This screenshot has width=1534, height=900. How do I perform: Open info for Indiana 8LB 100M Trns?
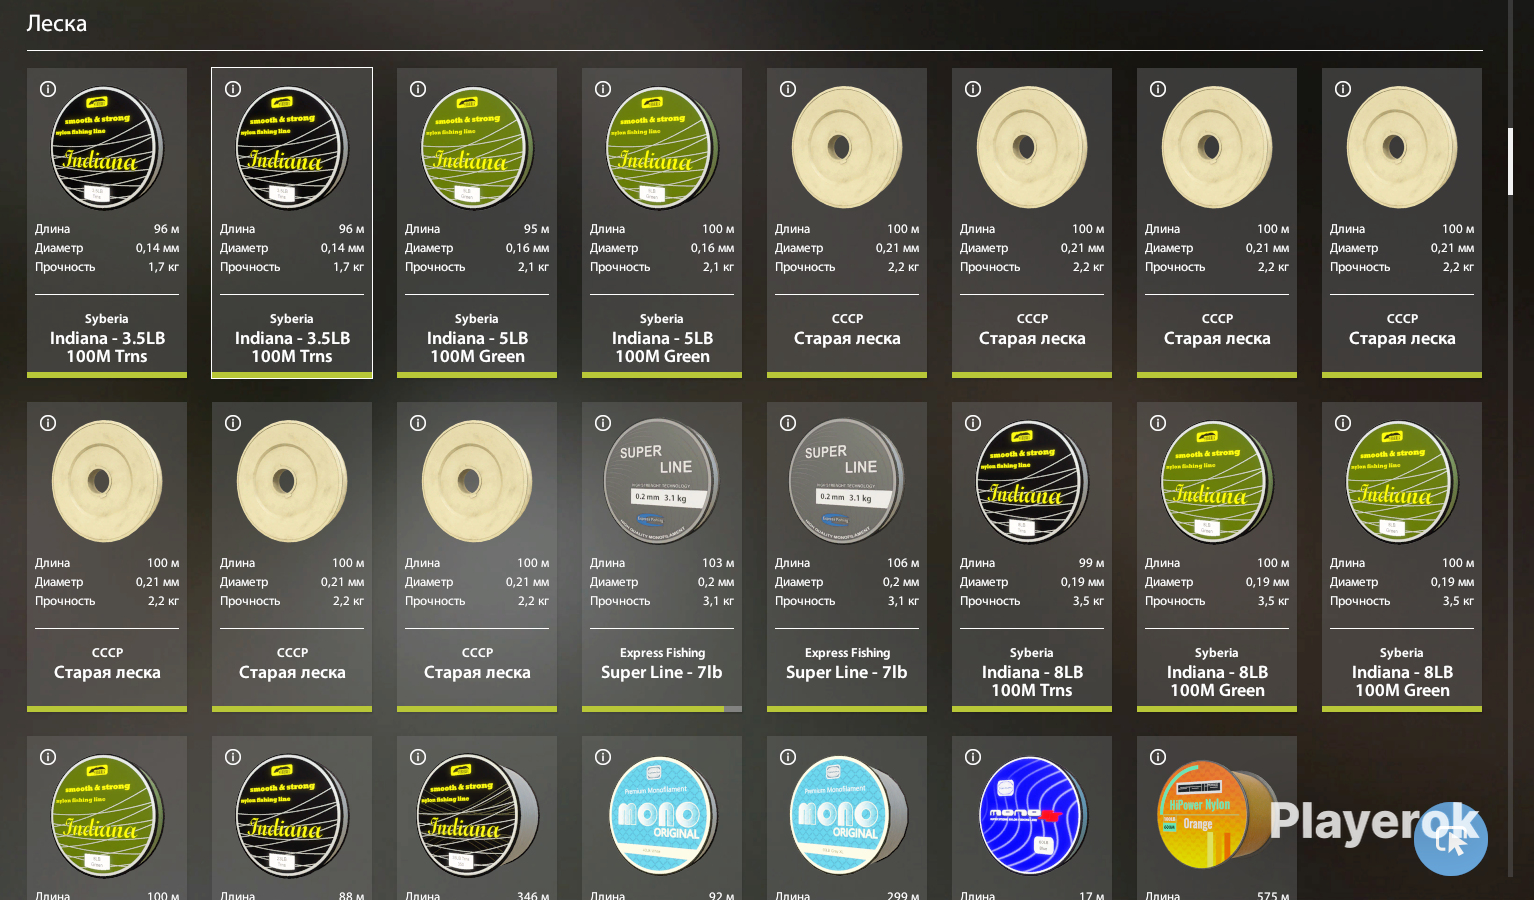973,423
